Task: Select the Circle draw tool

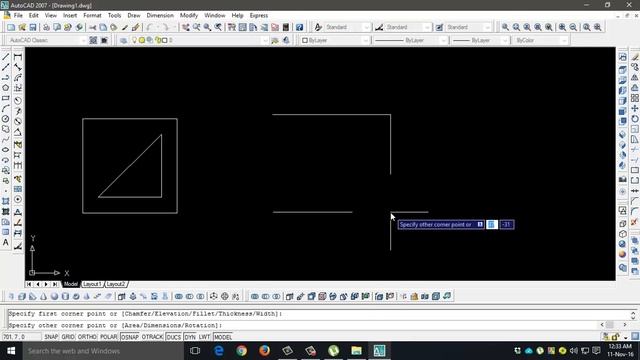Action: click(6, 119)
